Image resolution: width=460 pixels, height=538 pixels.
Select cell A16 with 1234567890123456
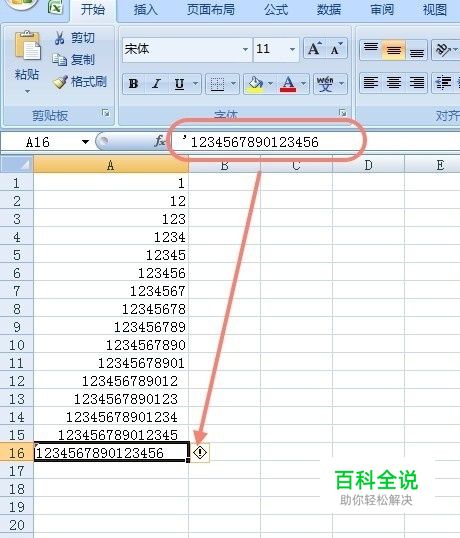tap(111, 453)
